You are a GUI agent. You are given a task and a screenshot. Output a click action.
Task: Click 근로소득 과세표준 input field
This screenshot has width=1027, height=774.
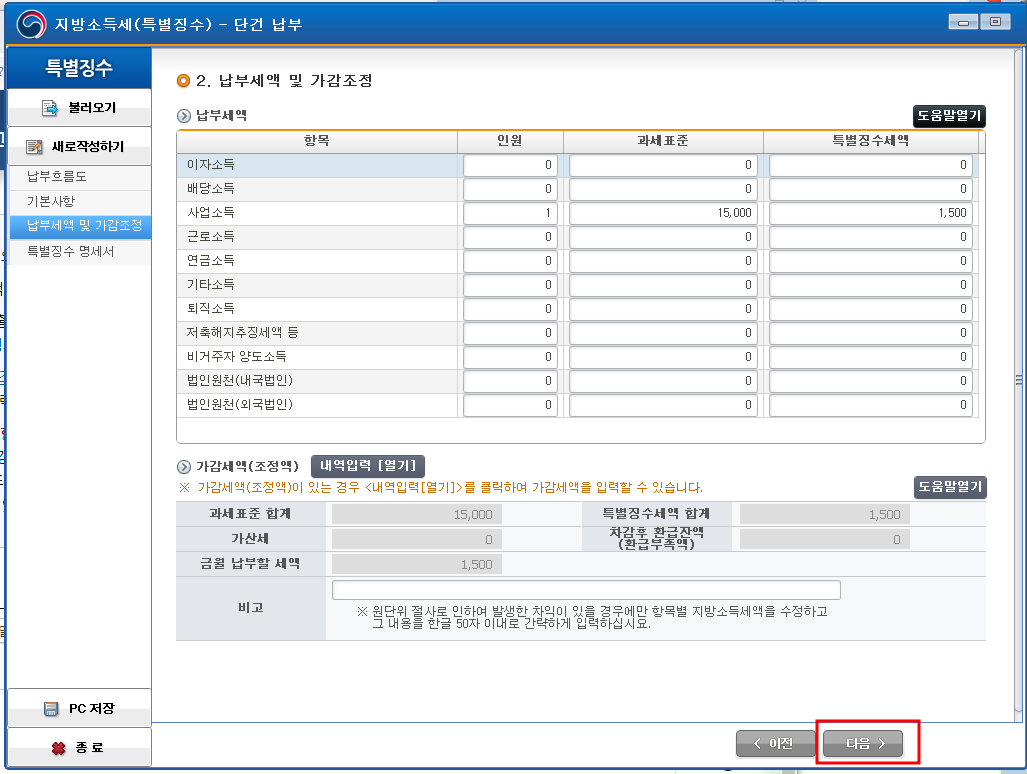663,238
